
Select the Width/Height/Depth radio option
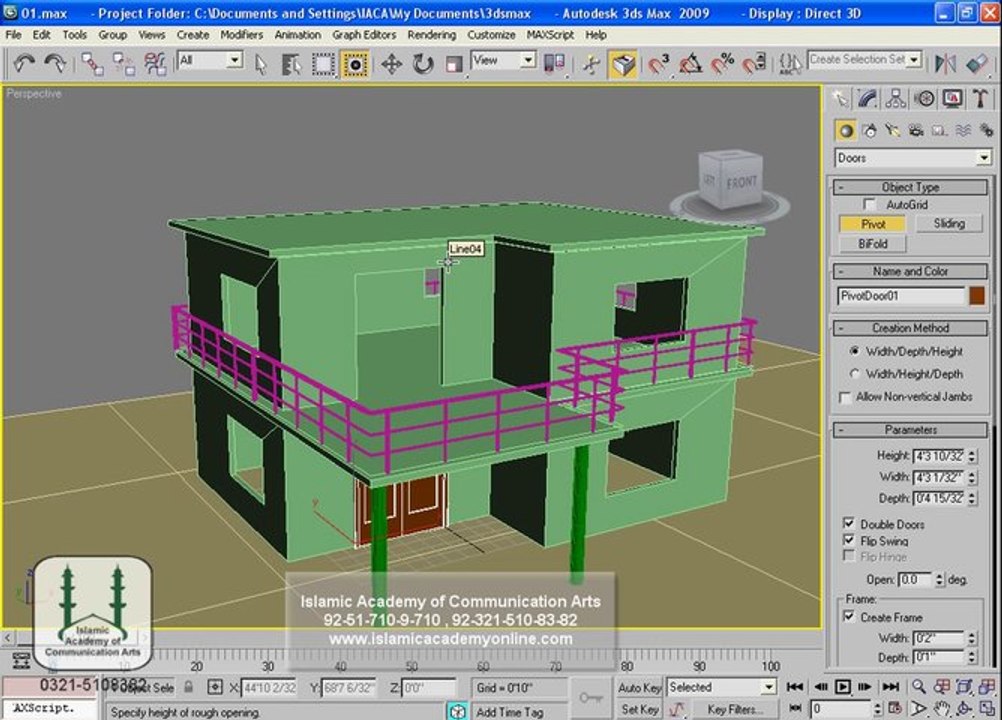coord(854,374)
